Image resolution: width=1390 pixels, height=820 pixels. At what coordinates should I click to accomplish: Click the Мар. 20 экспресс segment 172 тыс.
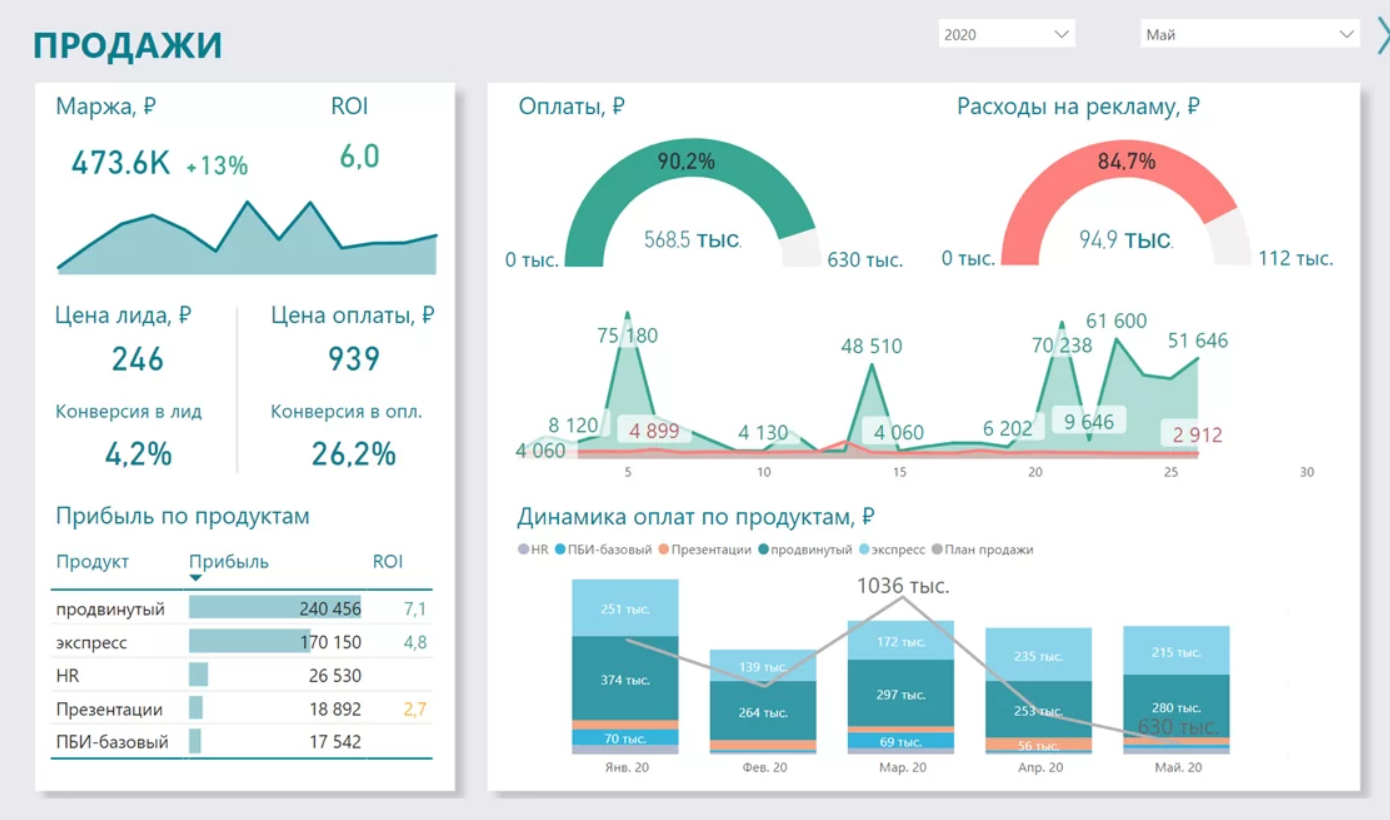click(x=901, y=640)
